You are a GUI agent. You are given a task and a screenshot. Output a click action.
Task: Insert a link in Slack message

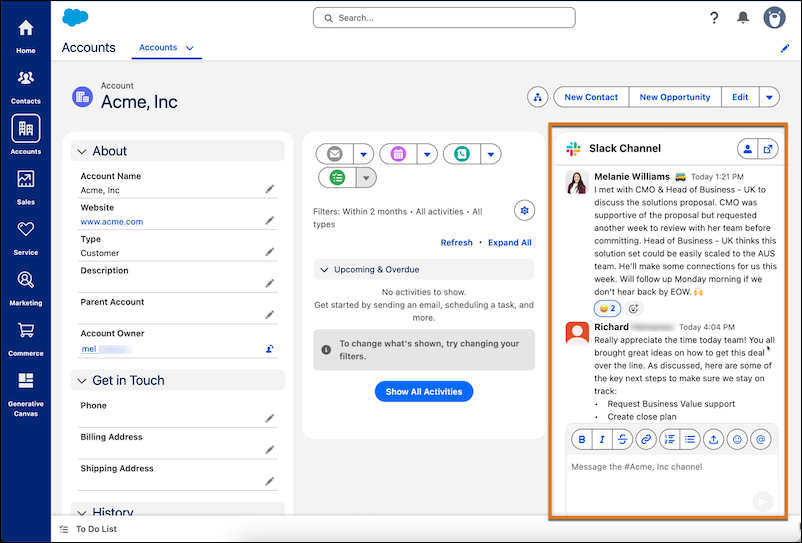coord(646,439)
